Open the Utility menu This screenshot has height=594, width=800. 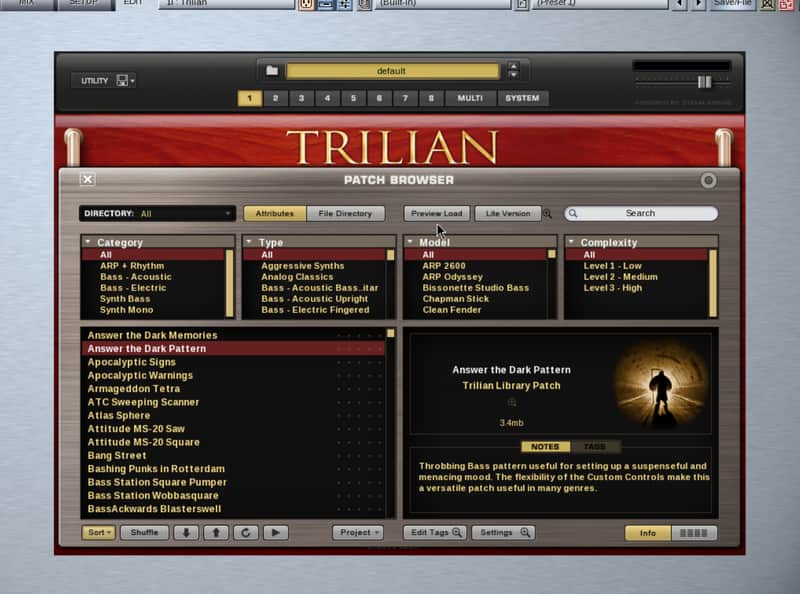[104, 81]
